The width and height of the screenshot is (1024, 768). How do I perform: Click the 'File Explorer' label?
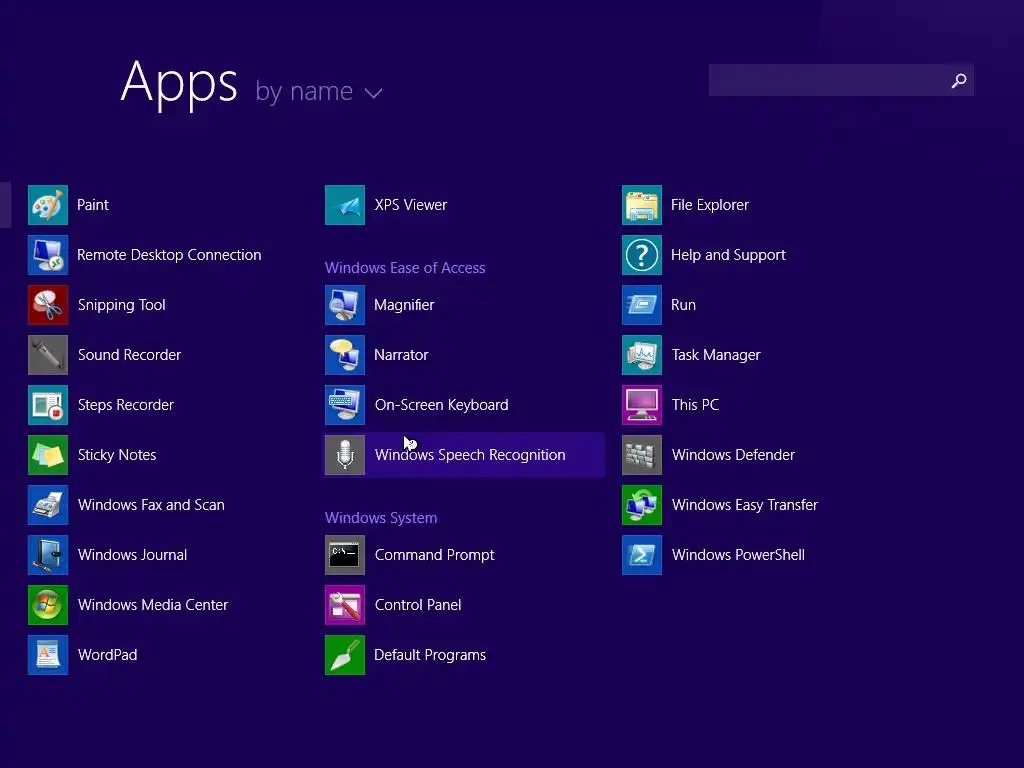710,205
